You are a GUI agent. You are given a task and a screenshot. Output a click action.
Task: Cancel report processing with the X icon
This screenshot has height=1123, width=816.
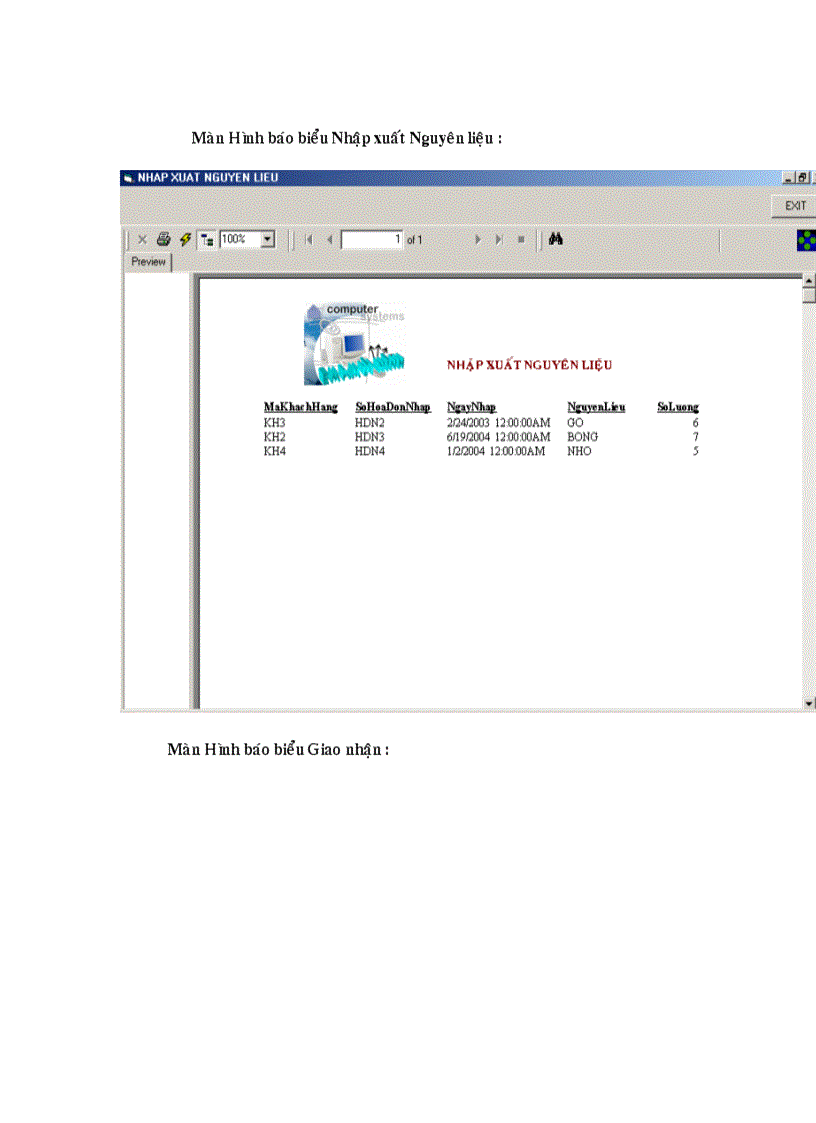142,239
